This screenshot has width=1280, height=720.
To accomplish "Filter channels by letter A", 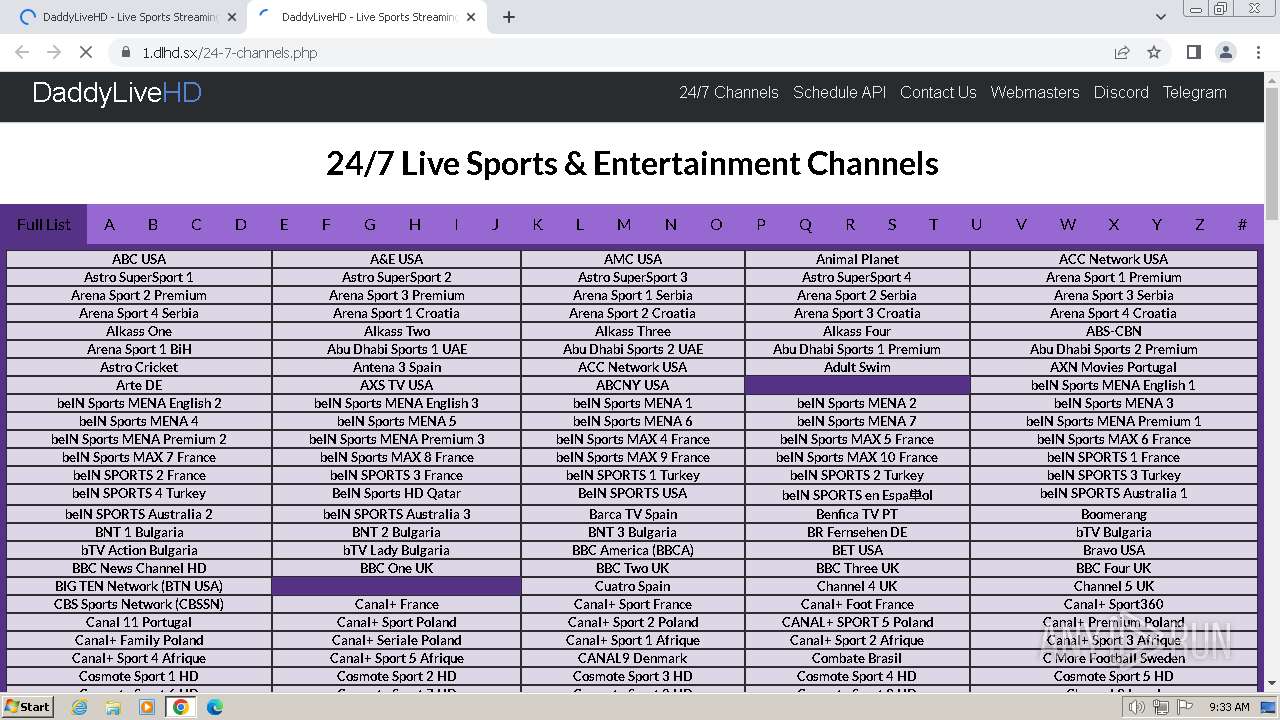I will (109, 224).
